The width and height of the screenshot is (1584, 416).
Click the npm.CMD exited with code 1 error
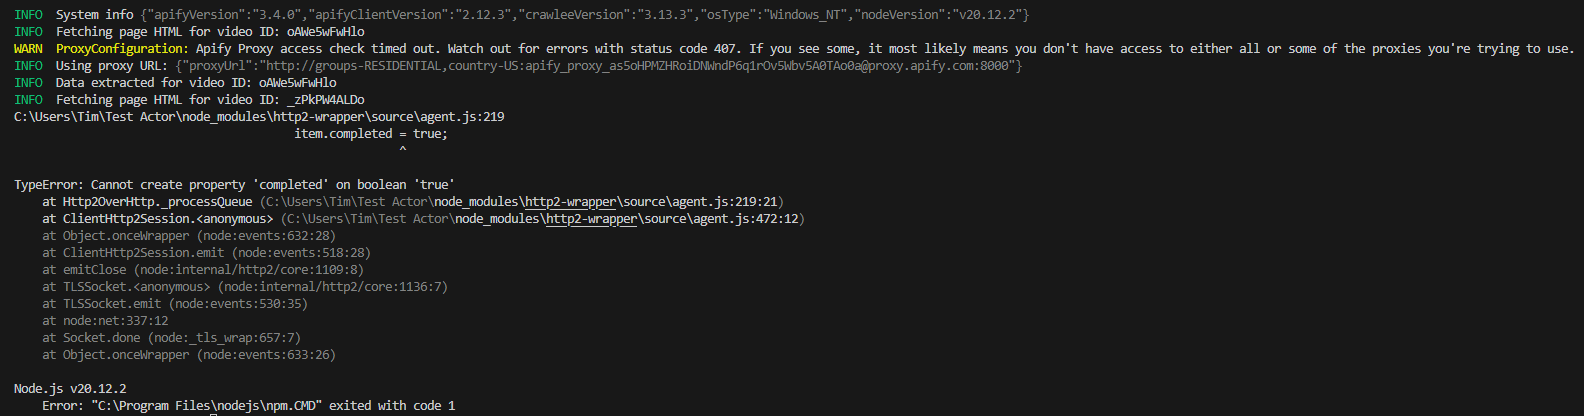[x=249, y=406]
